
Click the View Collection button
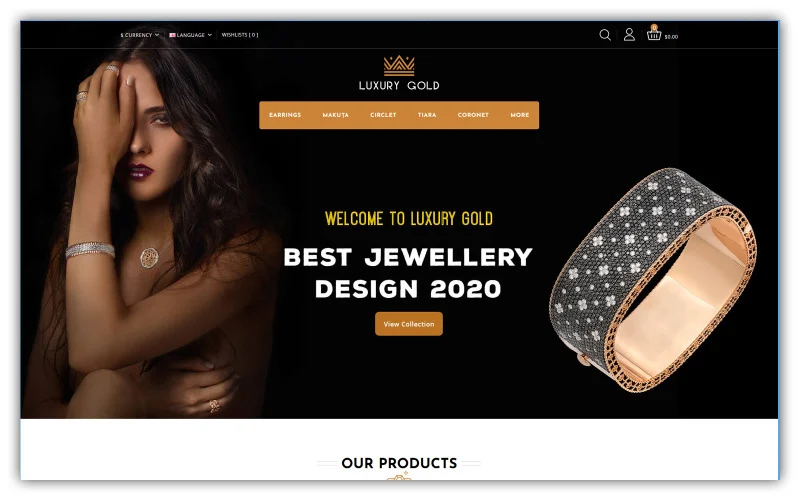pos(409,324)
